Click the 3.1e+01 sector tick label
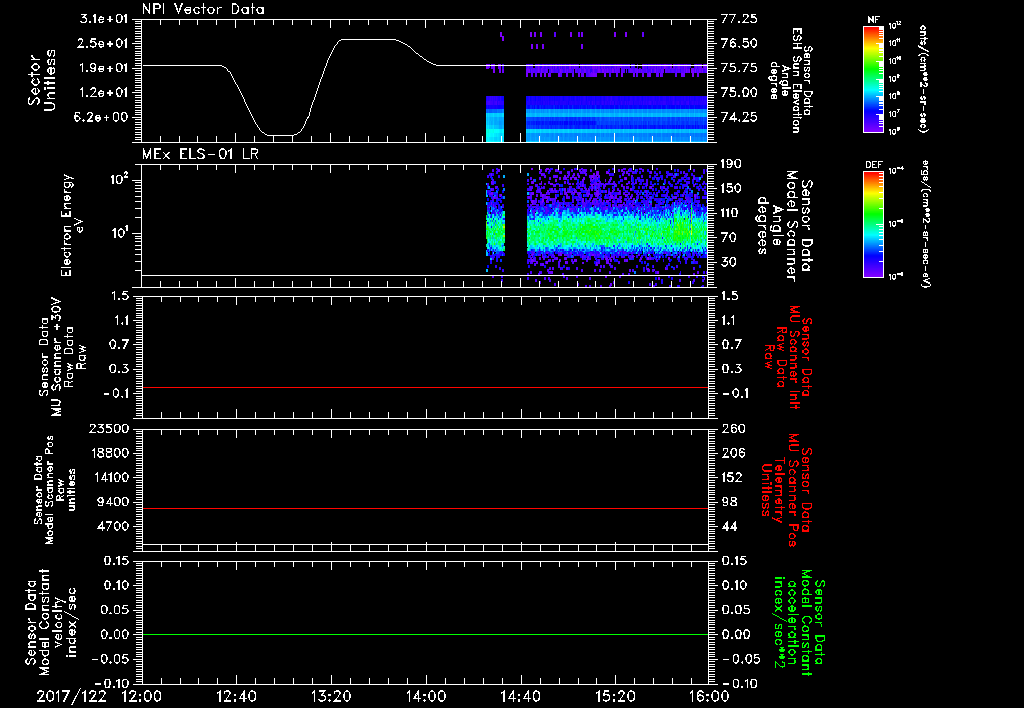Image resolution: width=1024 pixels, height=708 pixels. coord(104,19)
